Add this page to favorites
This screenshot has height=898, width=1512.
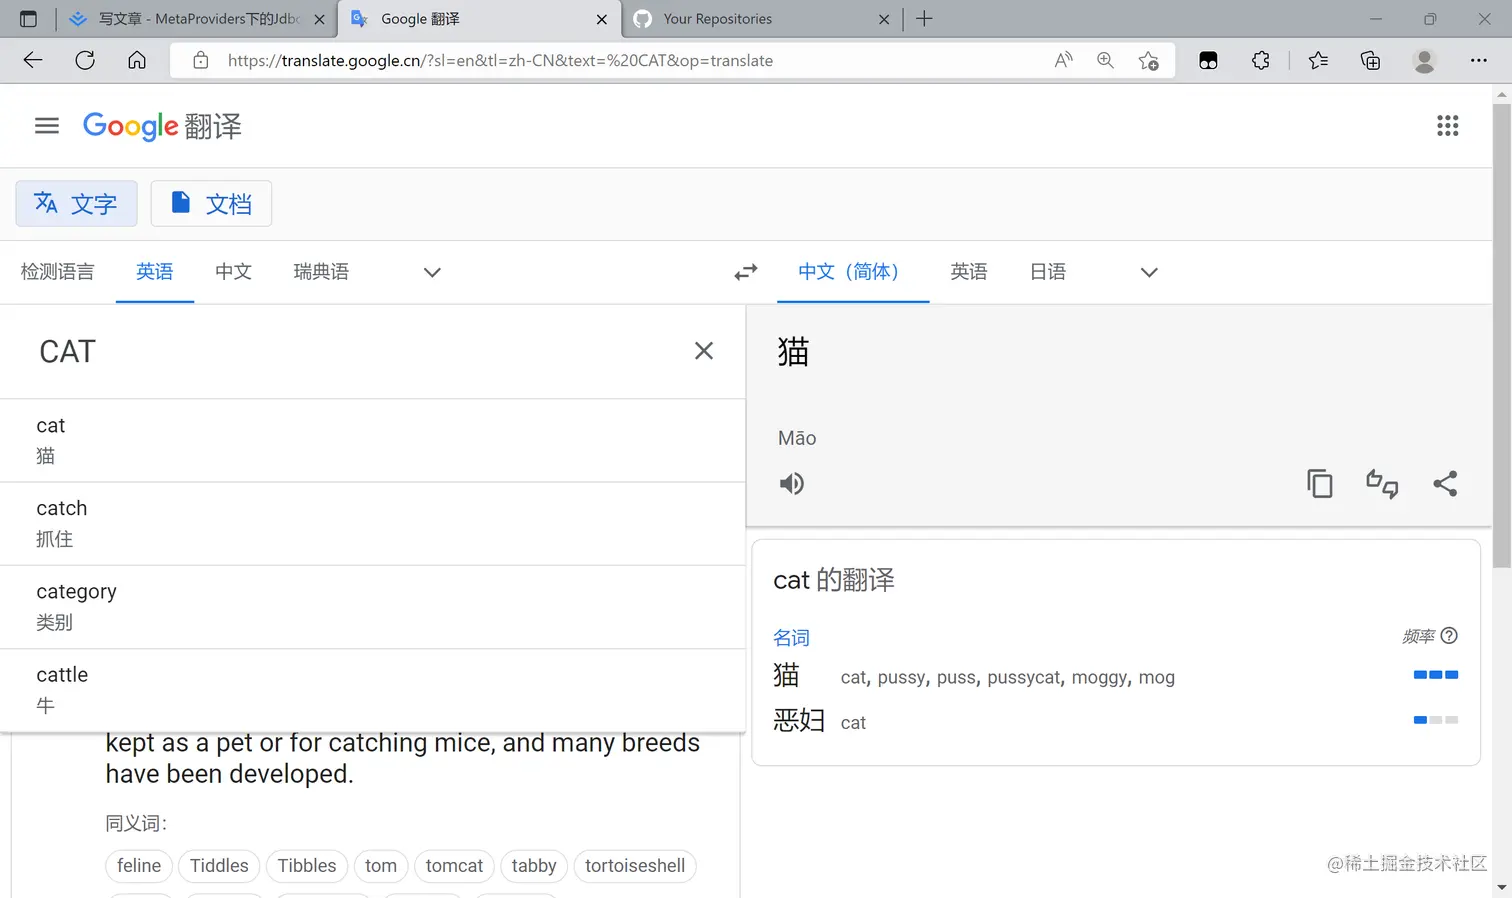pyautogui.click(x=1149, y=60)
